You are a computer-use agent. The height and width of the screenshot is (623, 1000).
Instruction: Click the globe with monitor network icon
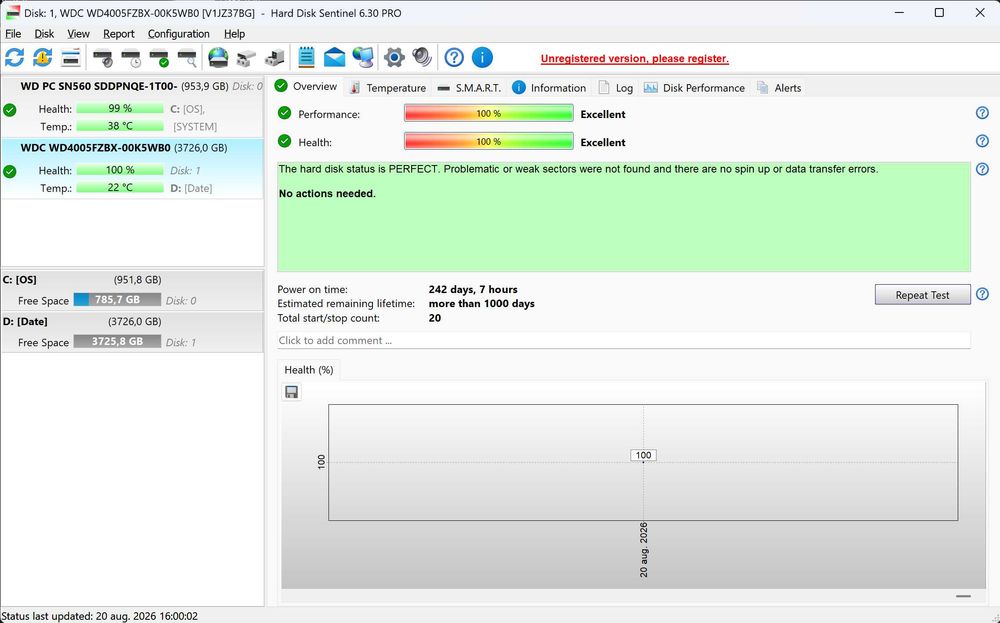tap(363, 57)
